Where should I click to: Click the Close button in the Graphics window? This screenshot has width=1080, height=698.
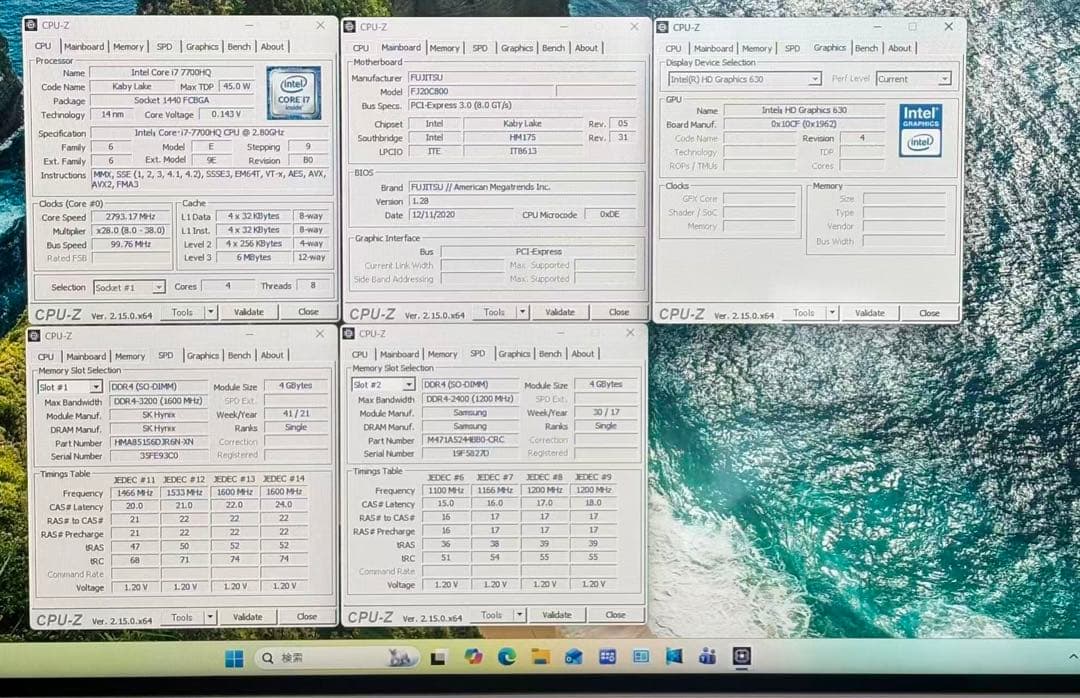click(929, 313)
